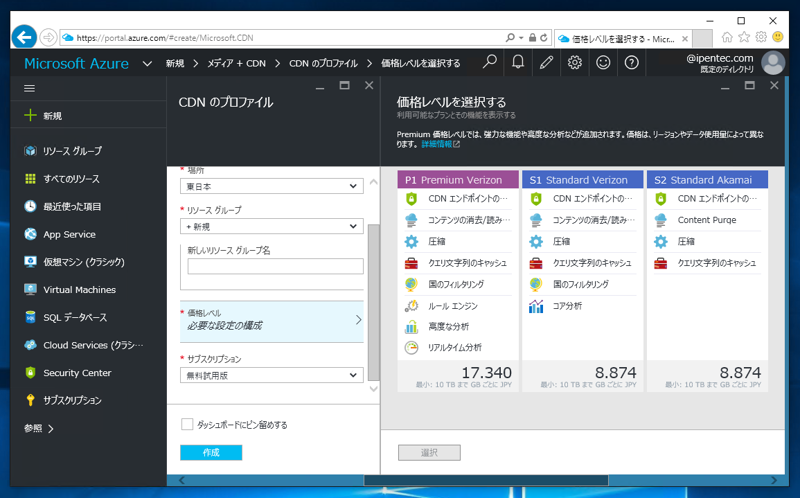This screenshot has width=800, height=498.
Task: Expand 参照 in the sidebar
Action: click(x=39, y=429)
